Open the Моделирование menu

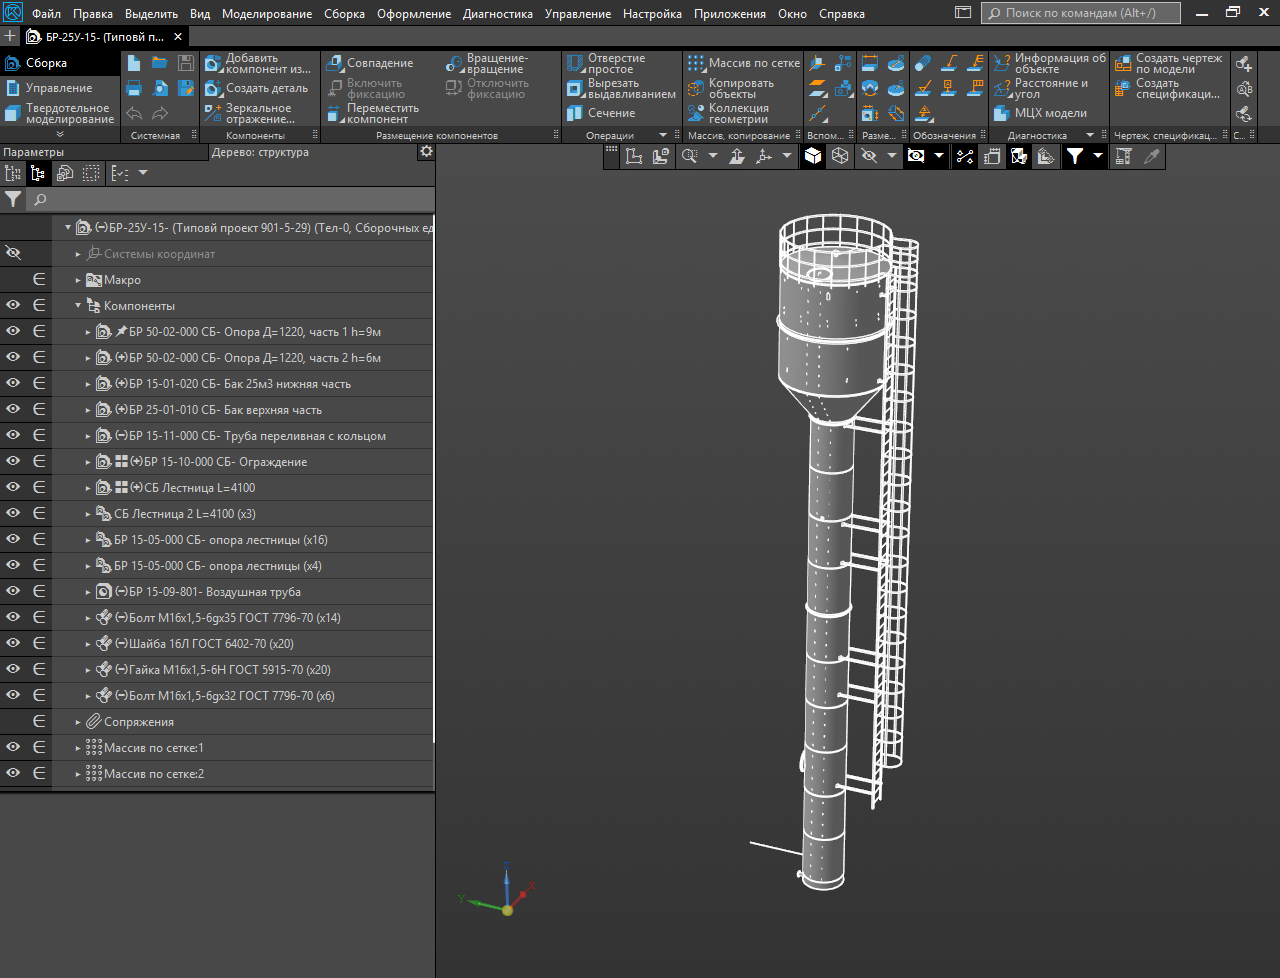click(267, 14)
